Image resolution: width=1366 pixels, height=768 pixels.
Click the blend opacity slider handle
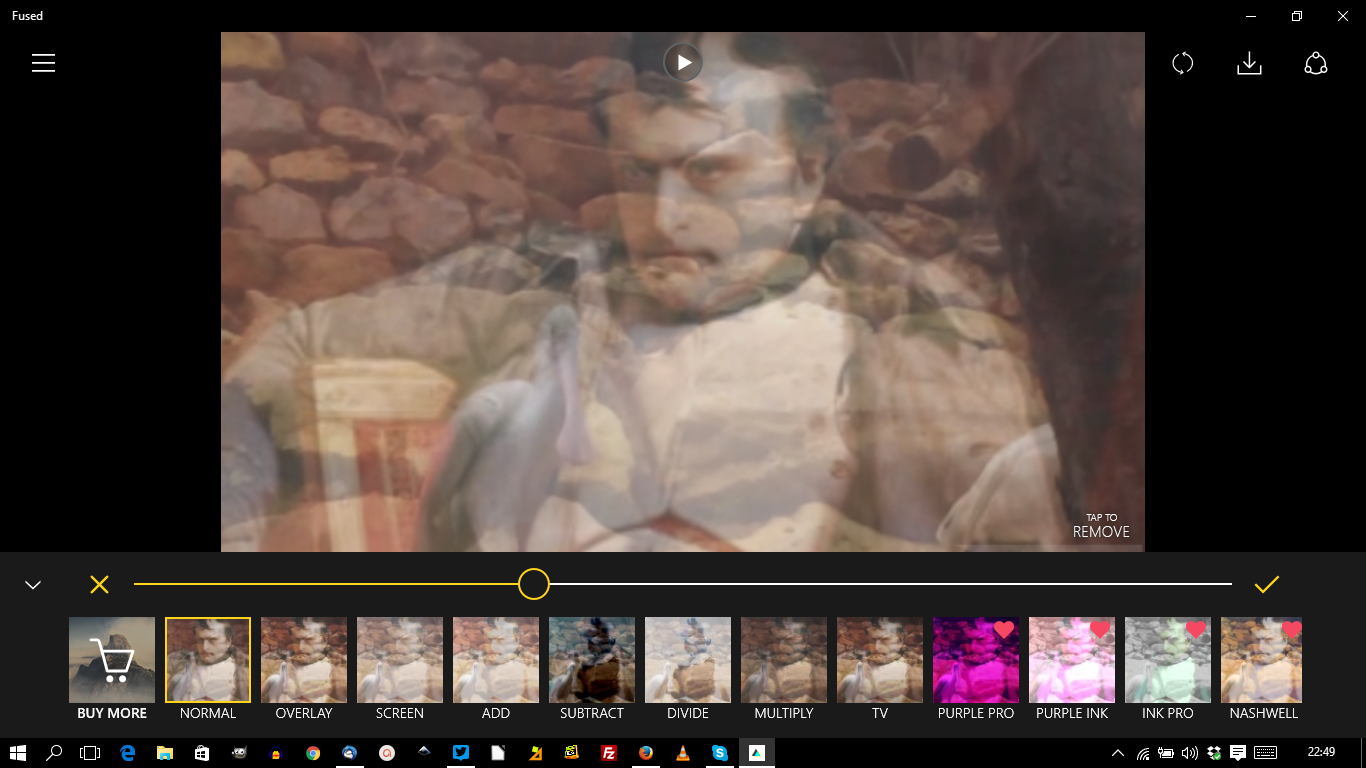click(534, 584)
